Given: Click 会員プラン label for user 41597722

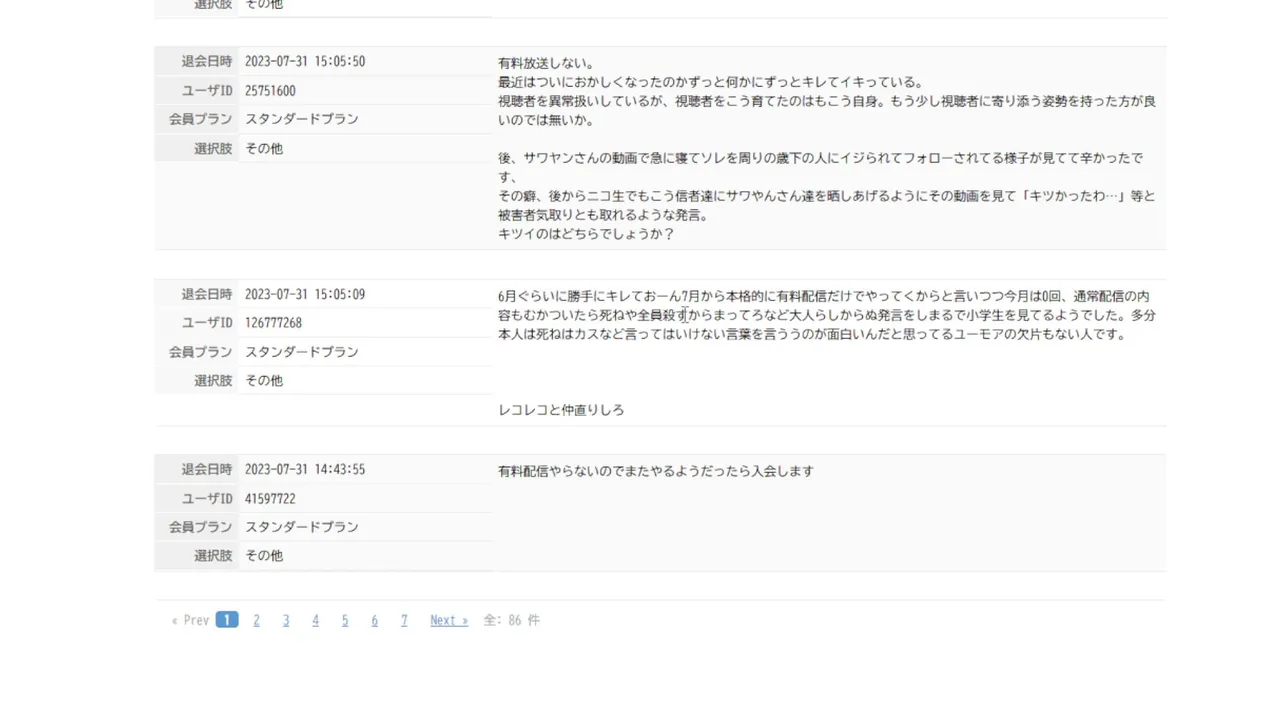Looking at the screenshot, I should click(201, 527).
